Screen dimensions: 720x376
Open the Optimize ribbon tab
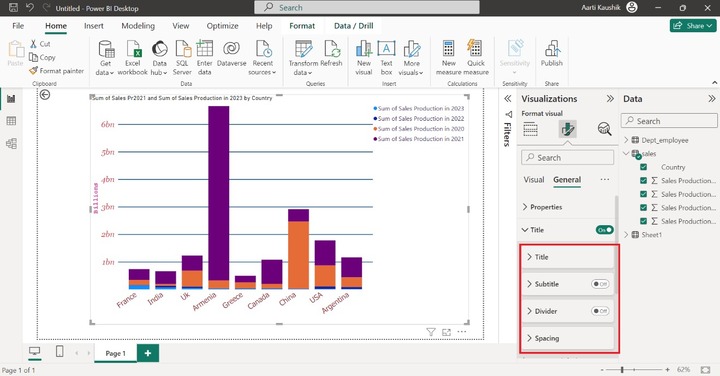click(x=222, y=26)
